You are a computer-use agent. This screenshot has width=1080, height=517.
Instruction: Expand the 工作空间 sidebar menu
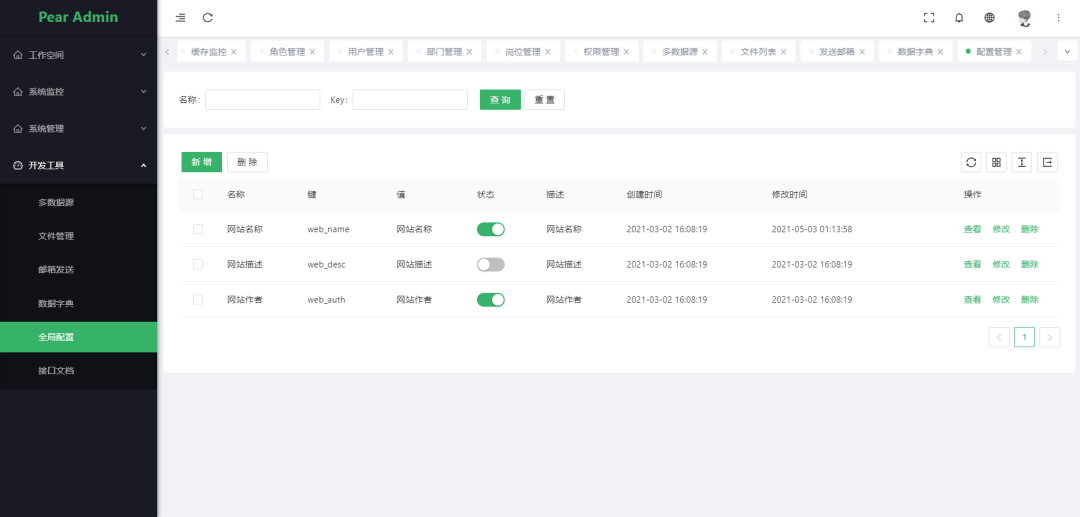[78, 55]
